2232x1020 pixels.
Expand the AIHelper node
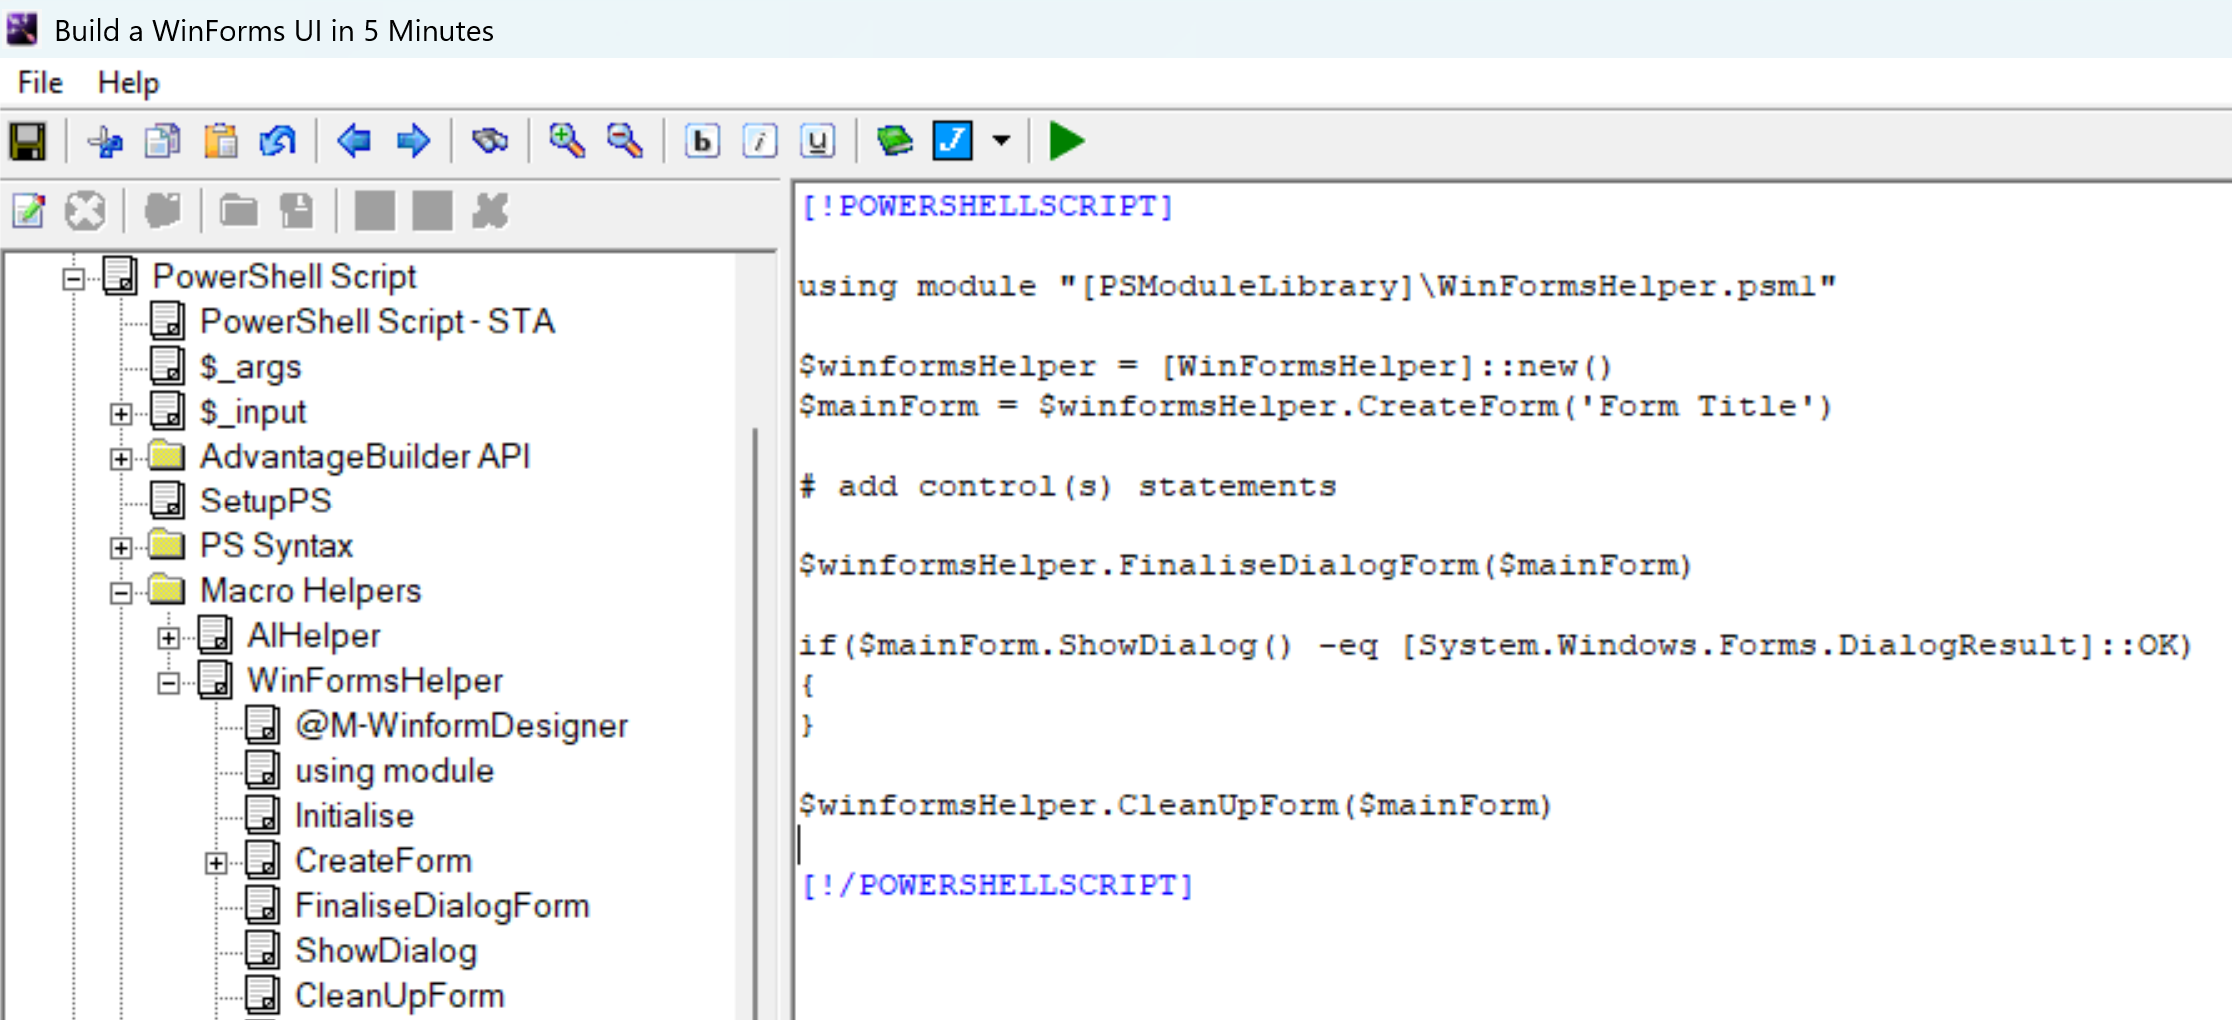click(x=169, y=638)
